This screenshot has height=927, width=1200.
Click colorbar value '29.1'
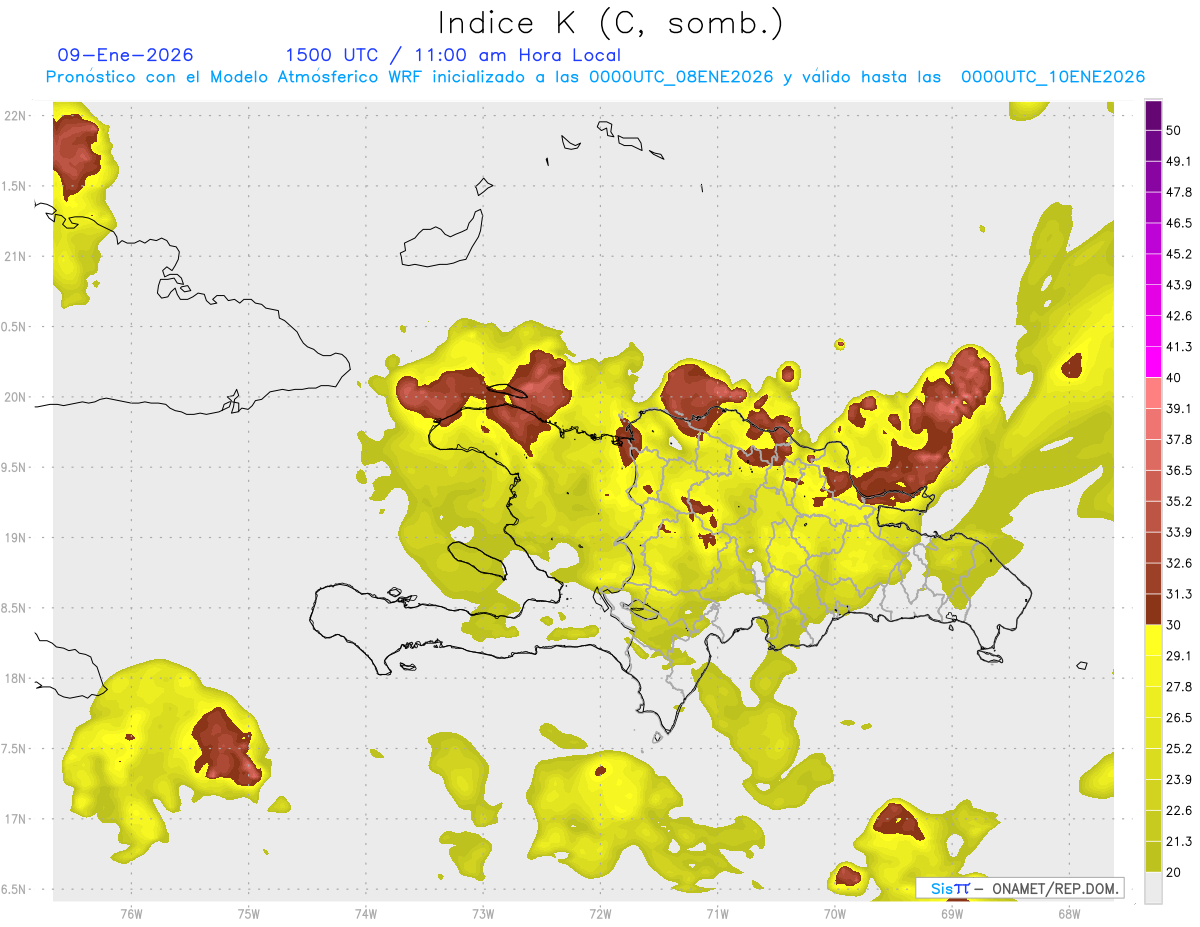1179,656
